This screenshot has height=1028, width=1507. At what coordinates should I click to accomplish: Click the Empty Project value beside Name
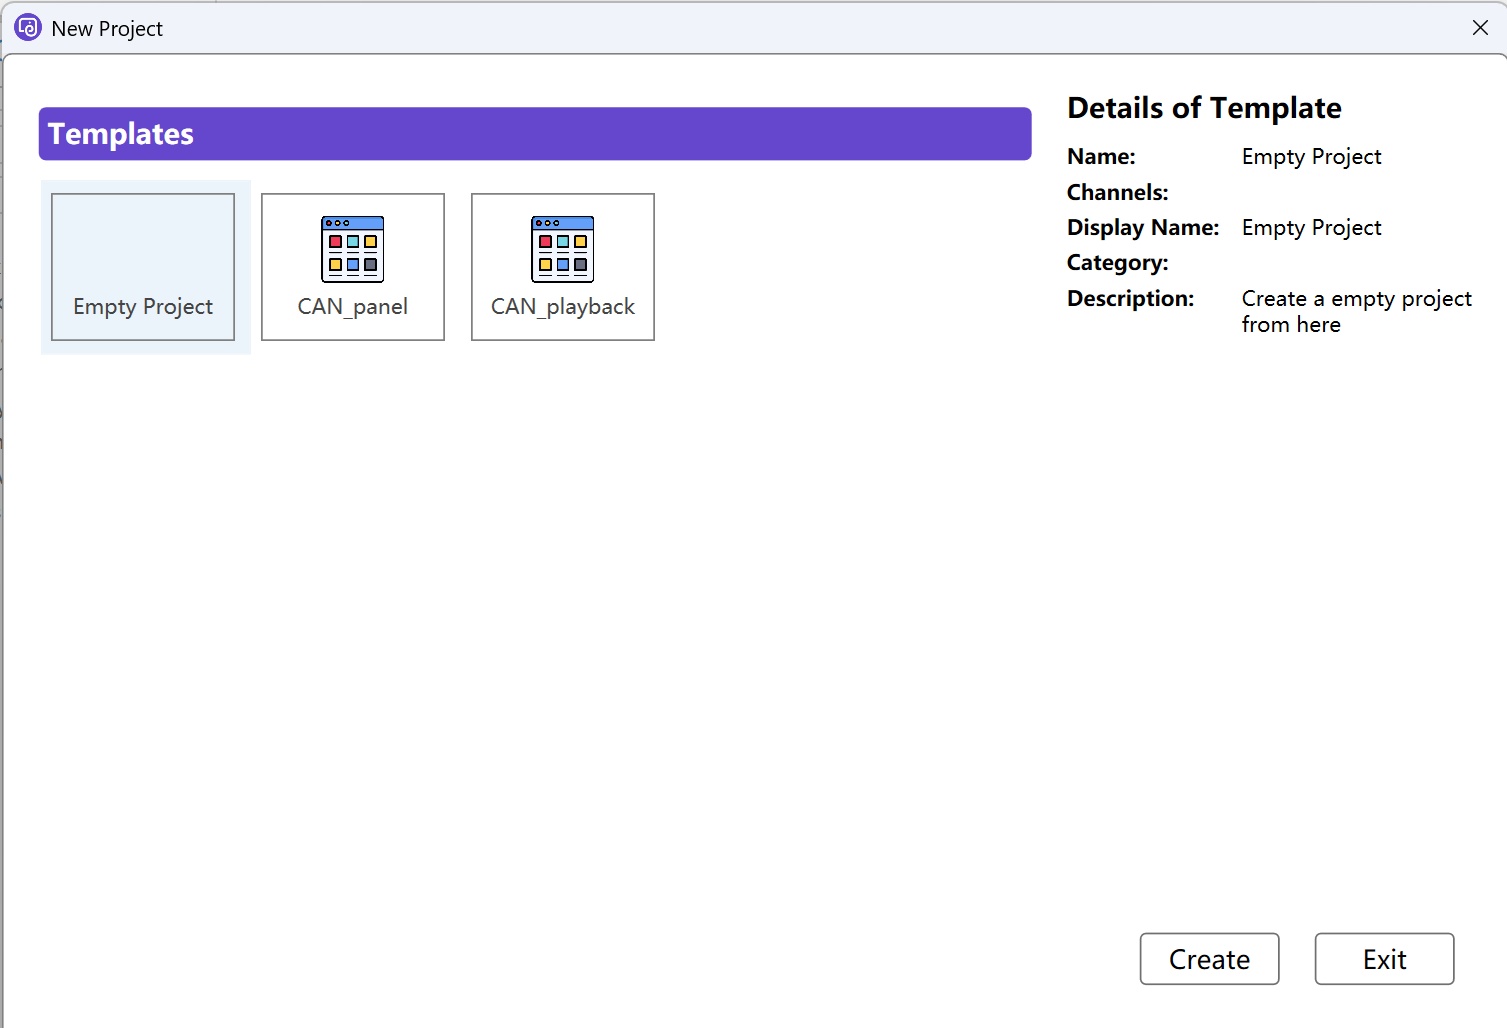tap(1311, 157)
